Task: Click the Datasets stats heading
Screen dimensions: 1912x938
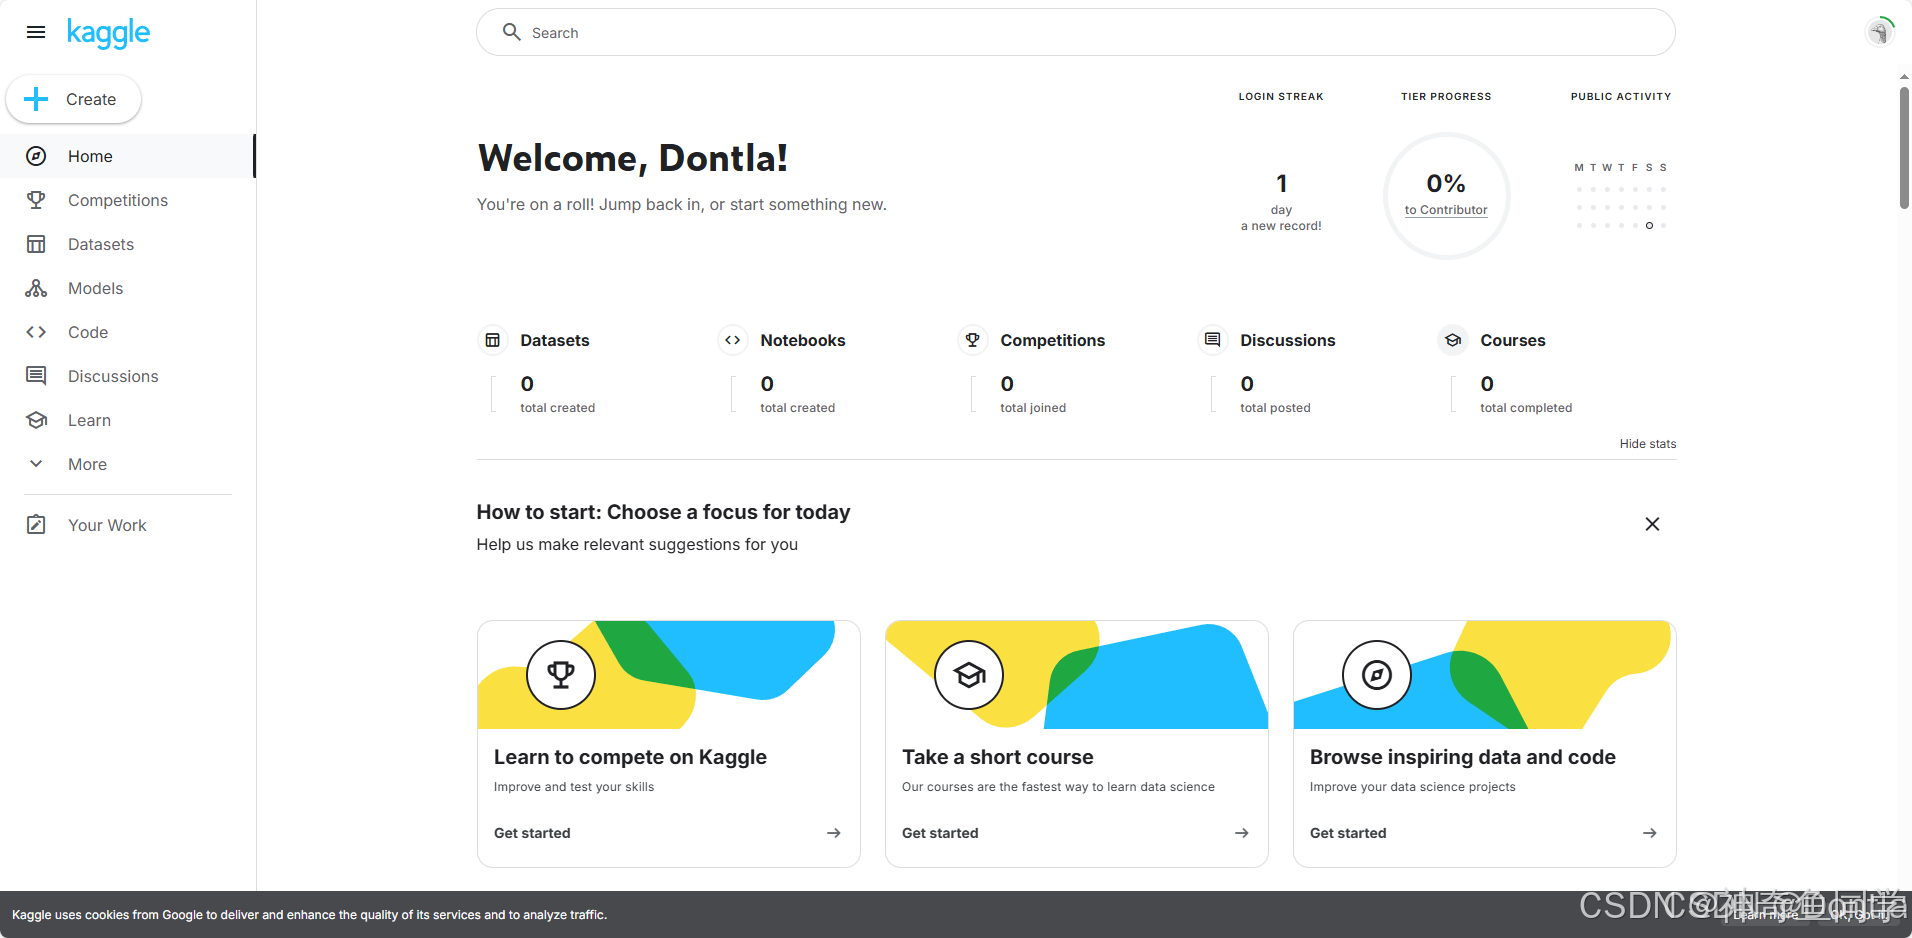Action: (x=555, y=340)
